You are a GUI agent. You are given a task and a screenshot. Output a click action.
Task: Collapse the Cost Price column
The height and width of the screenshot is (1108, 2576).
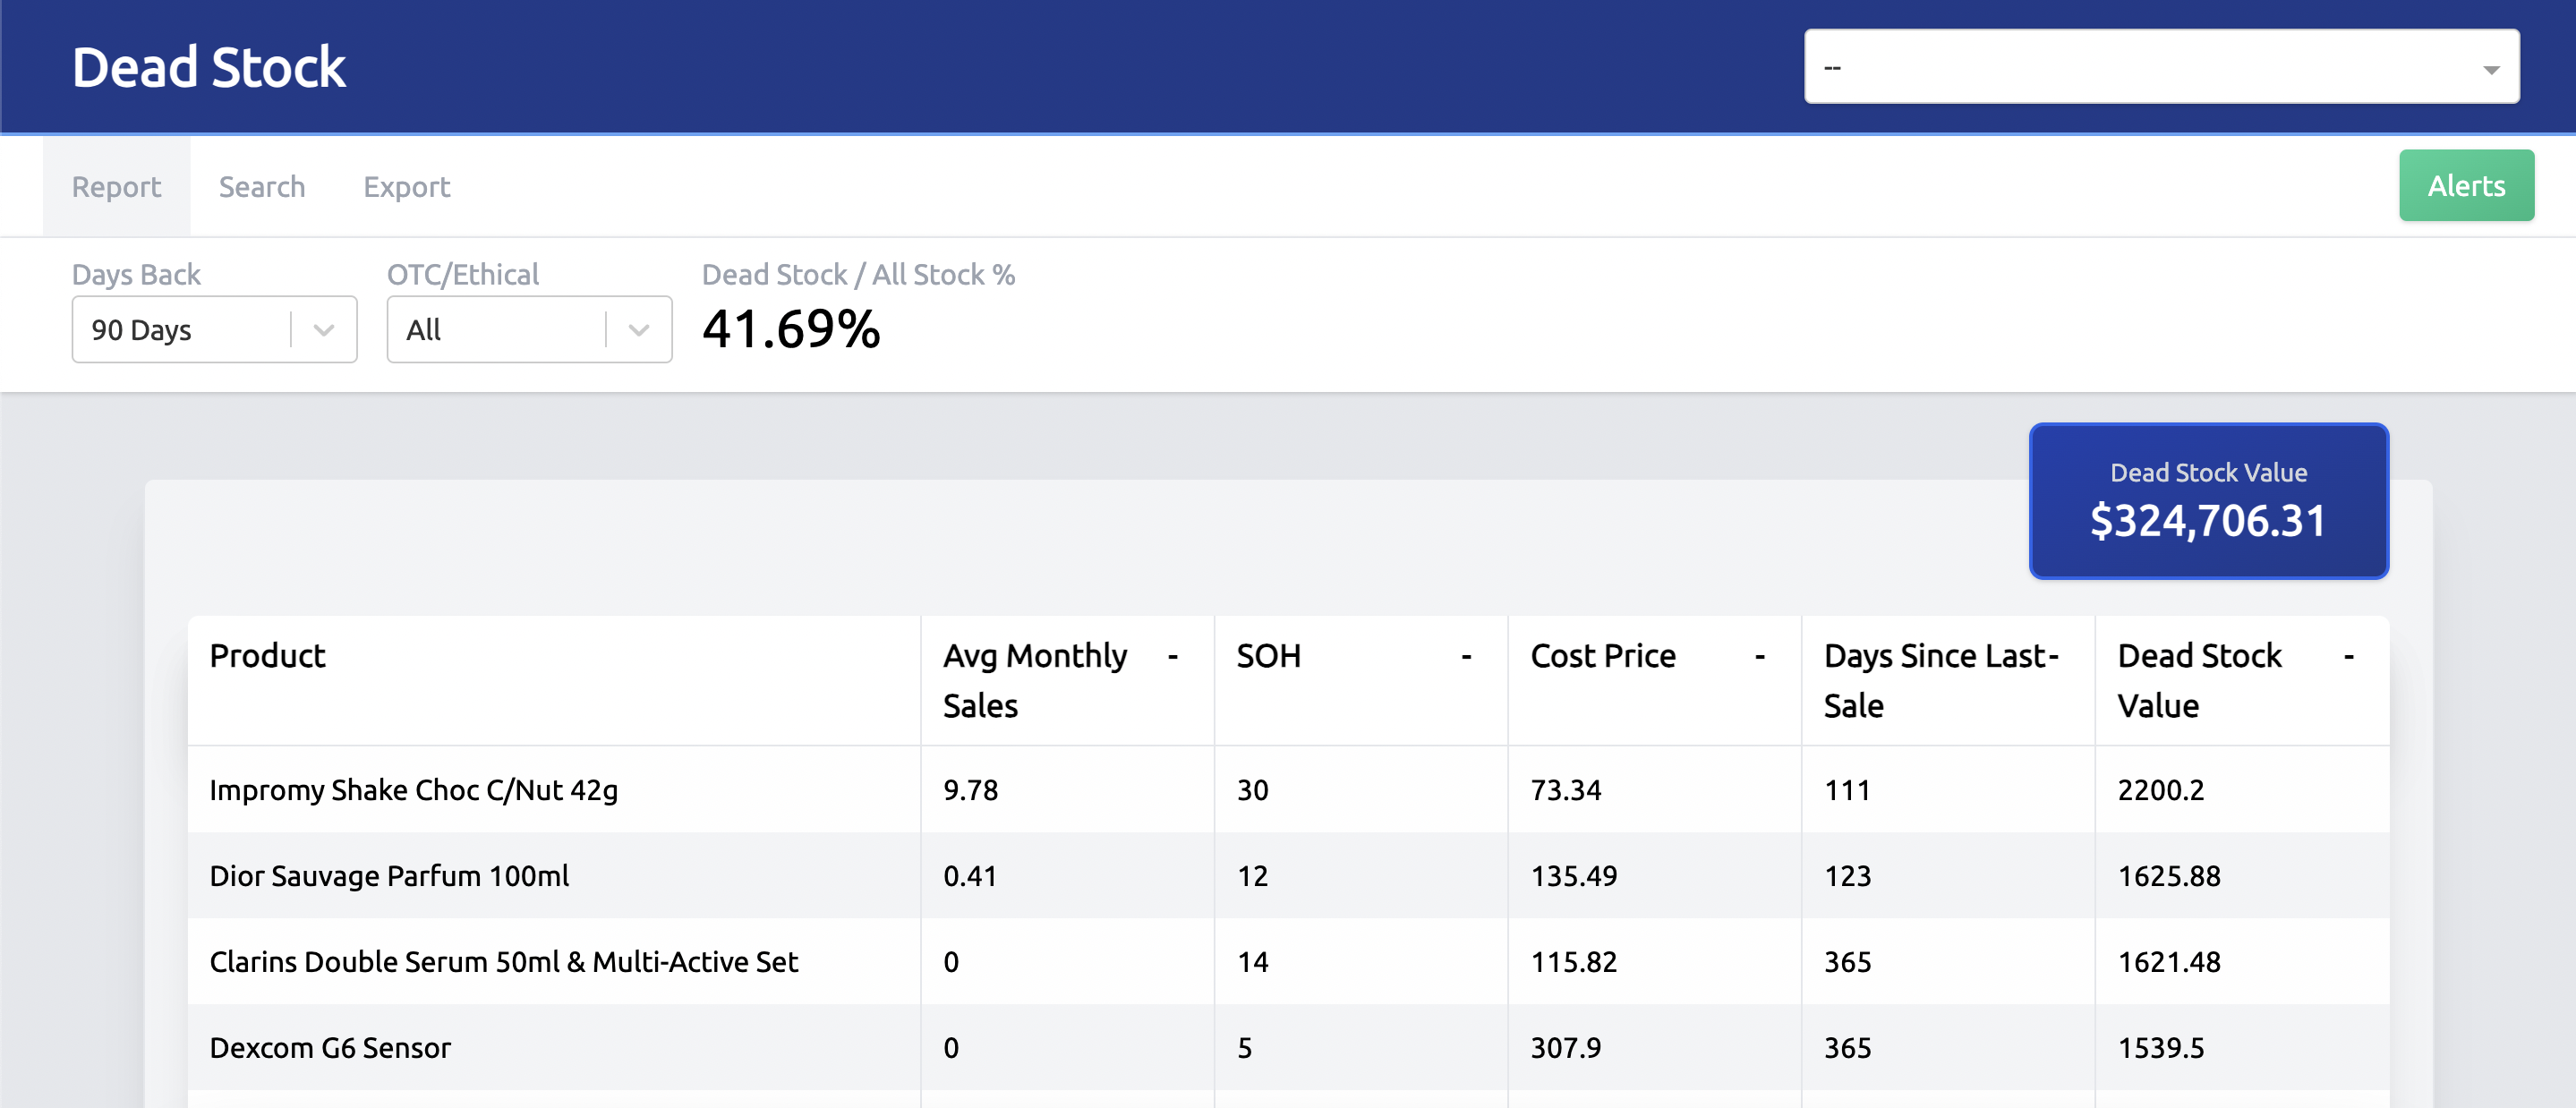point(1759,657)
